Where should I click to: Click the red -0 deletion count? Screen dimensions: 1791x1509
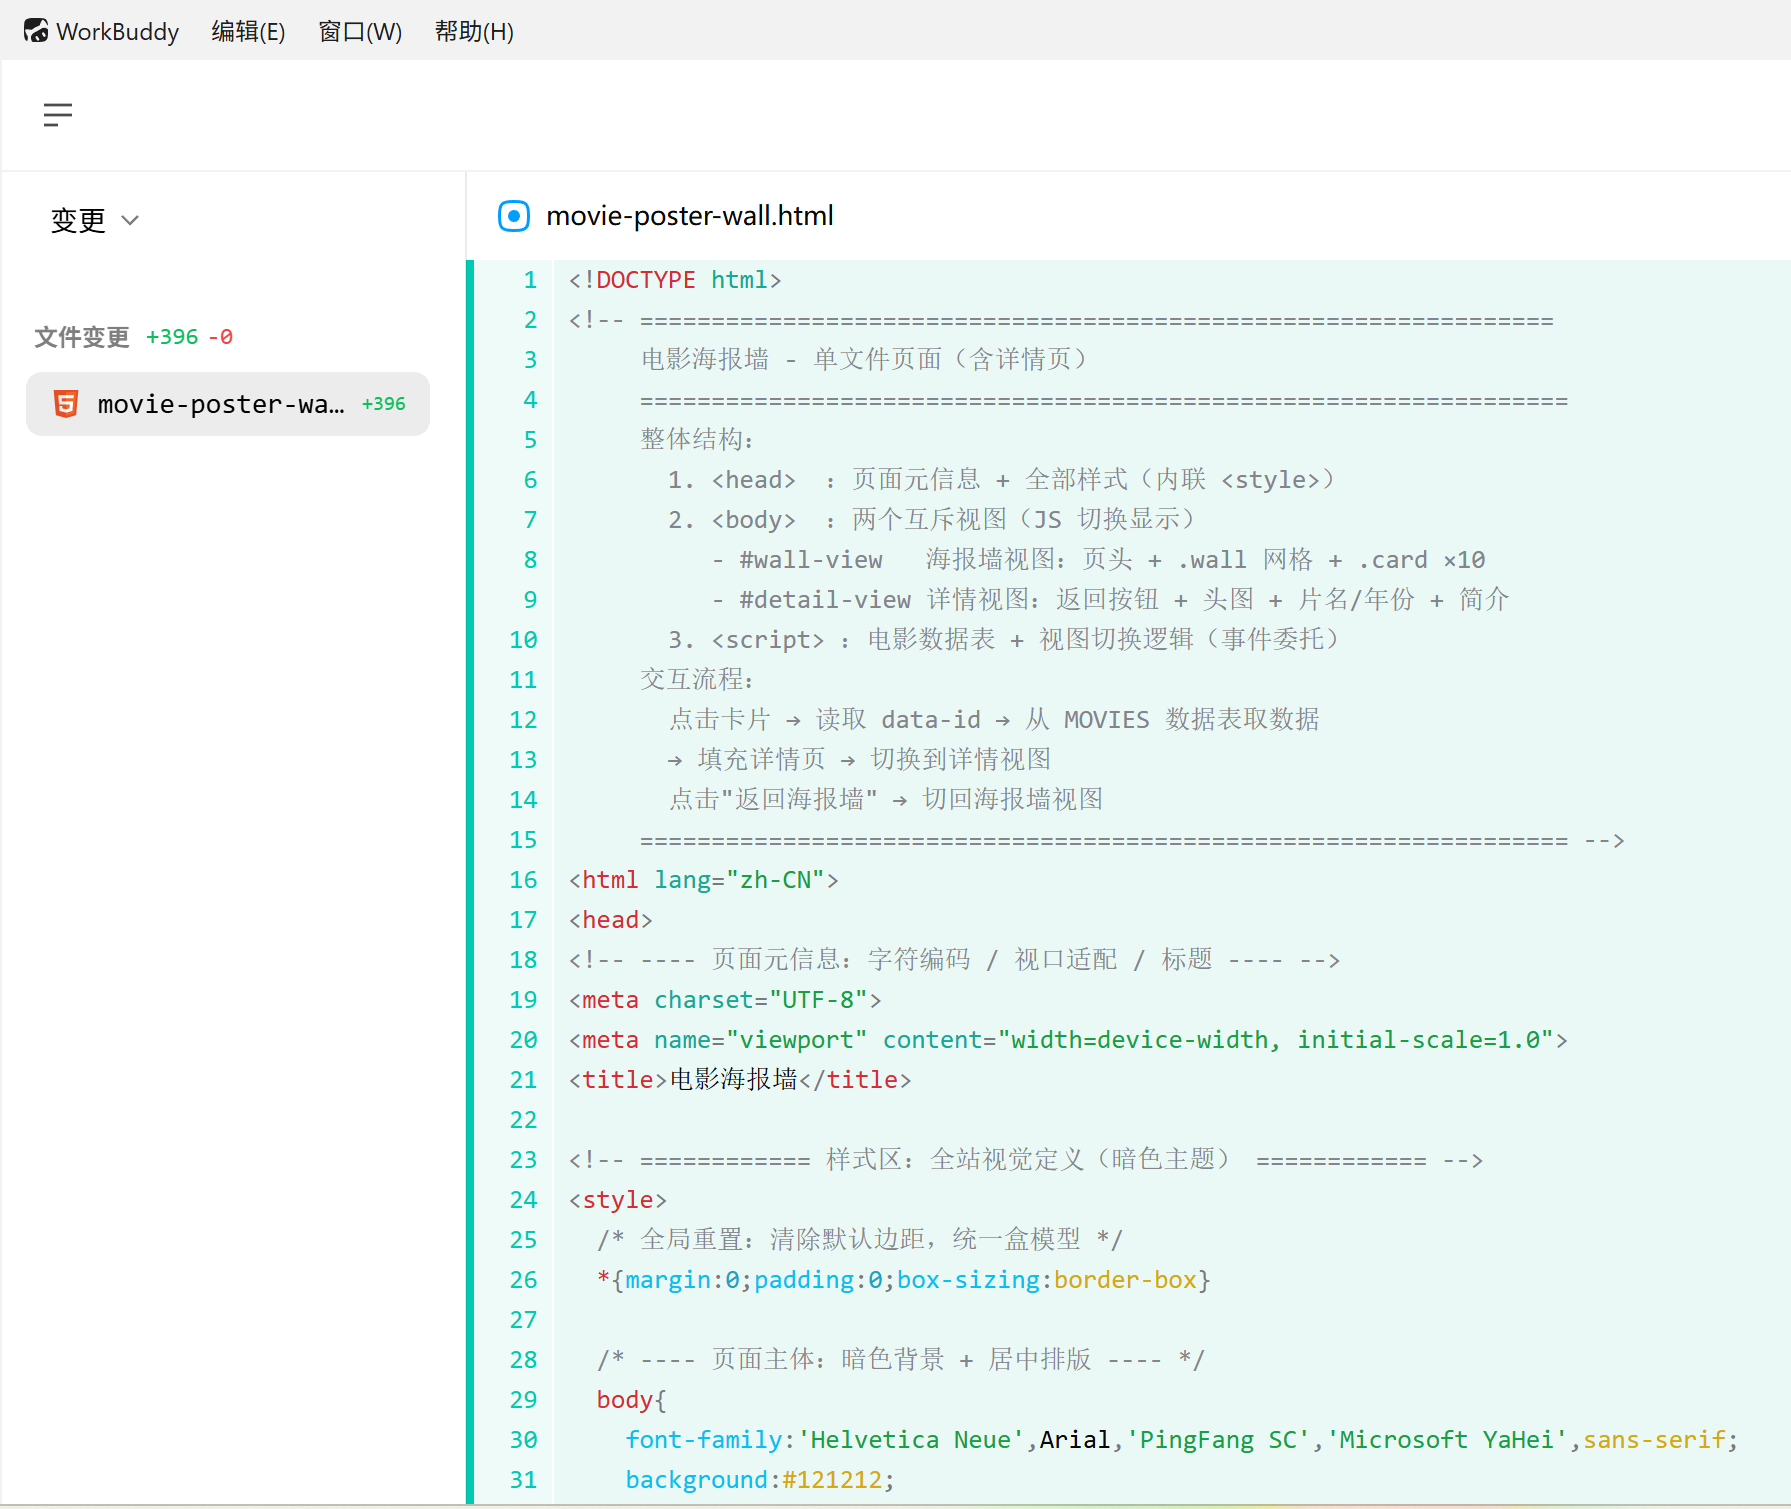tap(220, 337)
